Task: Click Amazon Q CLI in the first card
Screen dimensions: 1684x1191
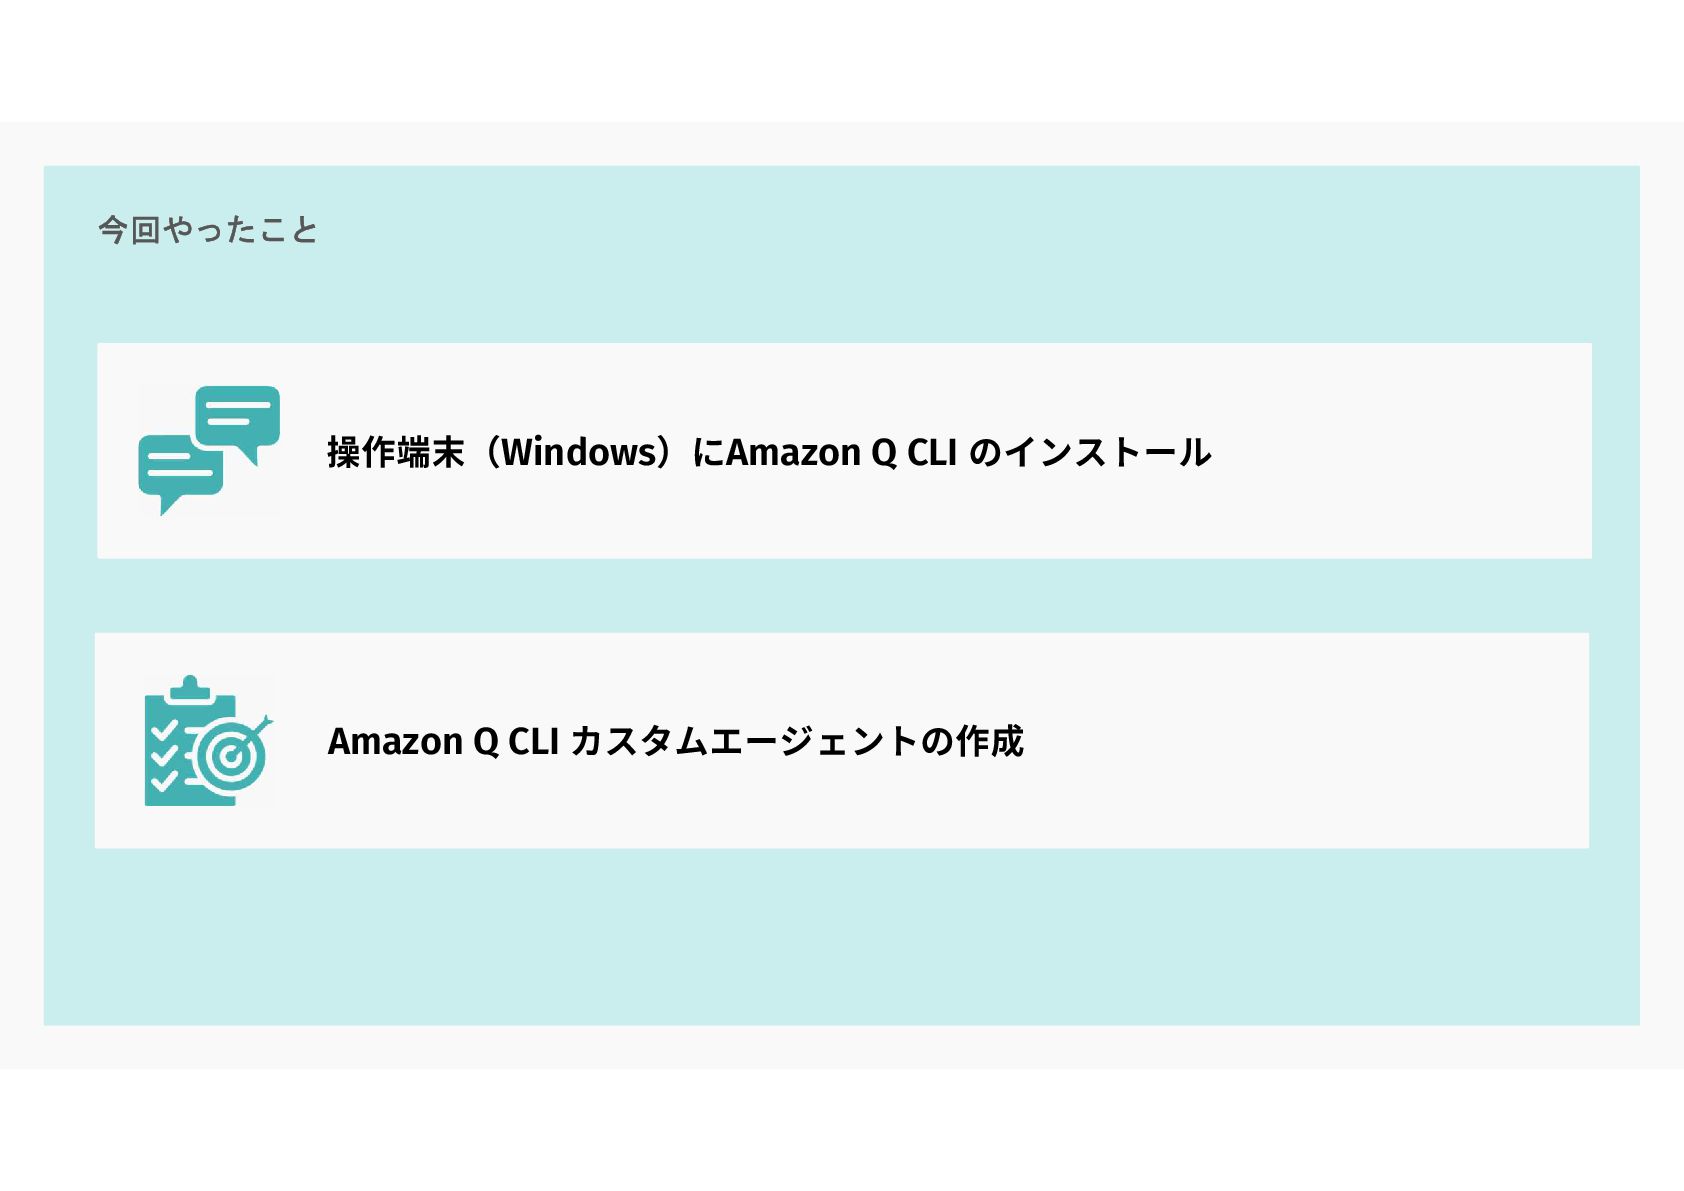Action: [840, 452]
